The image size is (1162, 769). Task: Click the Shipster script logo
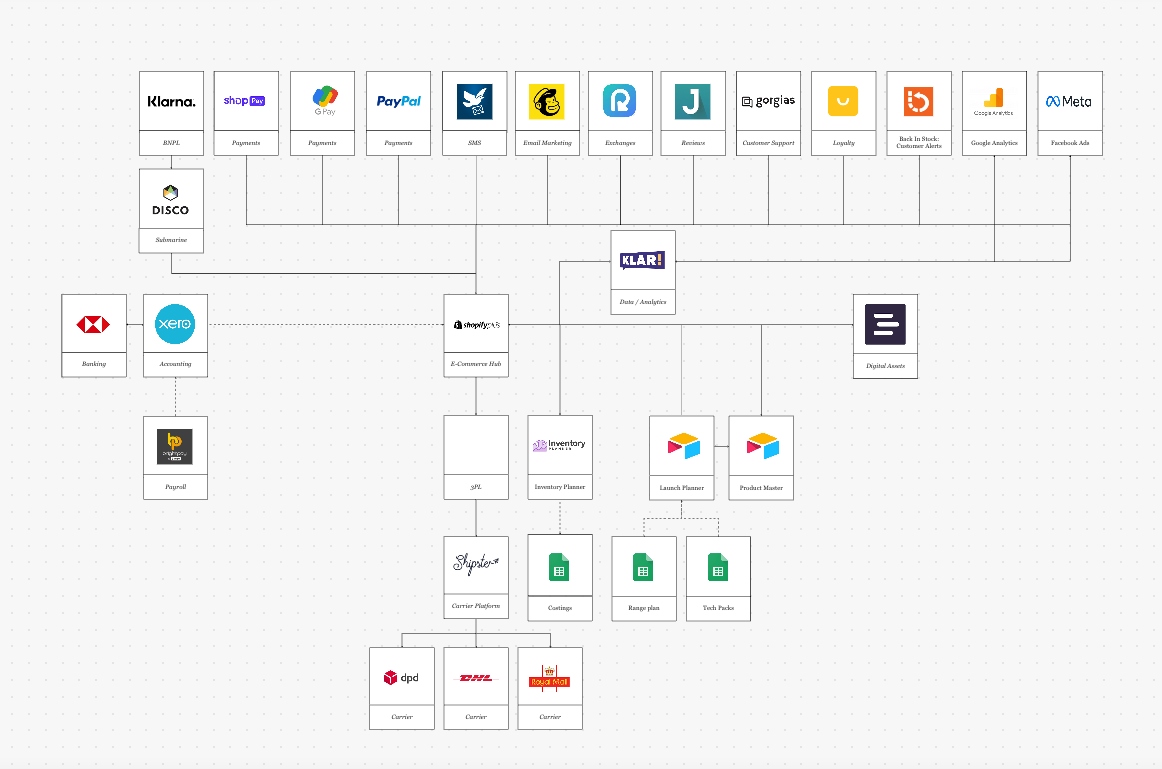[476, 564]
